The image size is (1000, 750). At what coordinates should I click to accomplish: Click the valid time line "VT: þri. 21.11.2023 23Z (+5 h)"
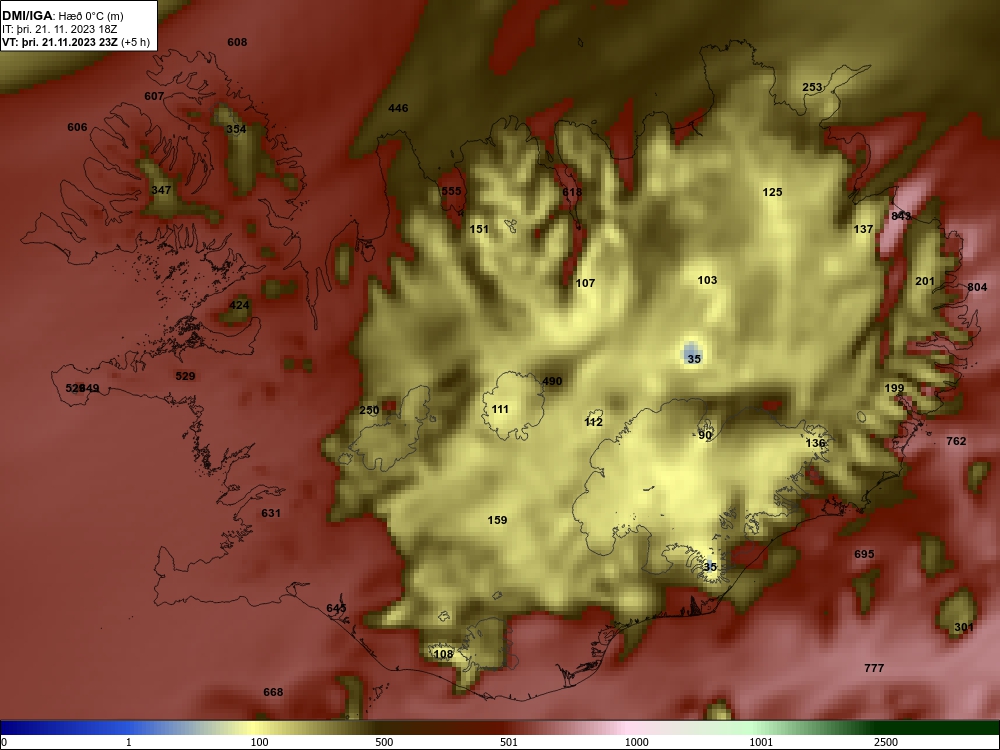[76, 42]
